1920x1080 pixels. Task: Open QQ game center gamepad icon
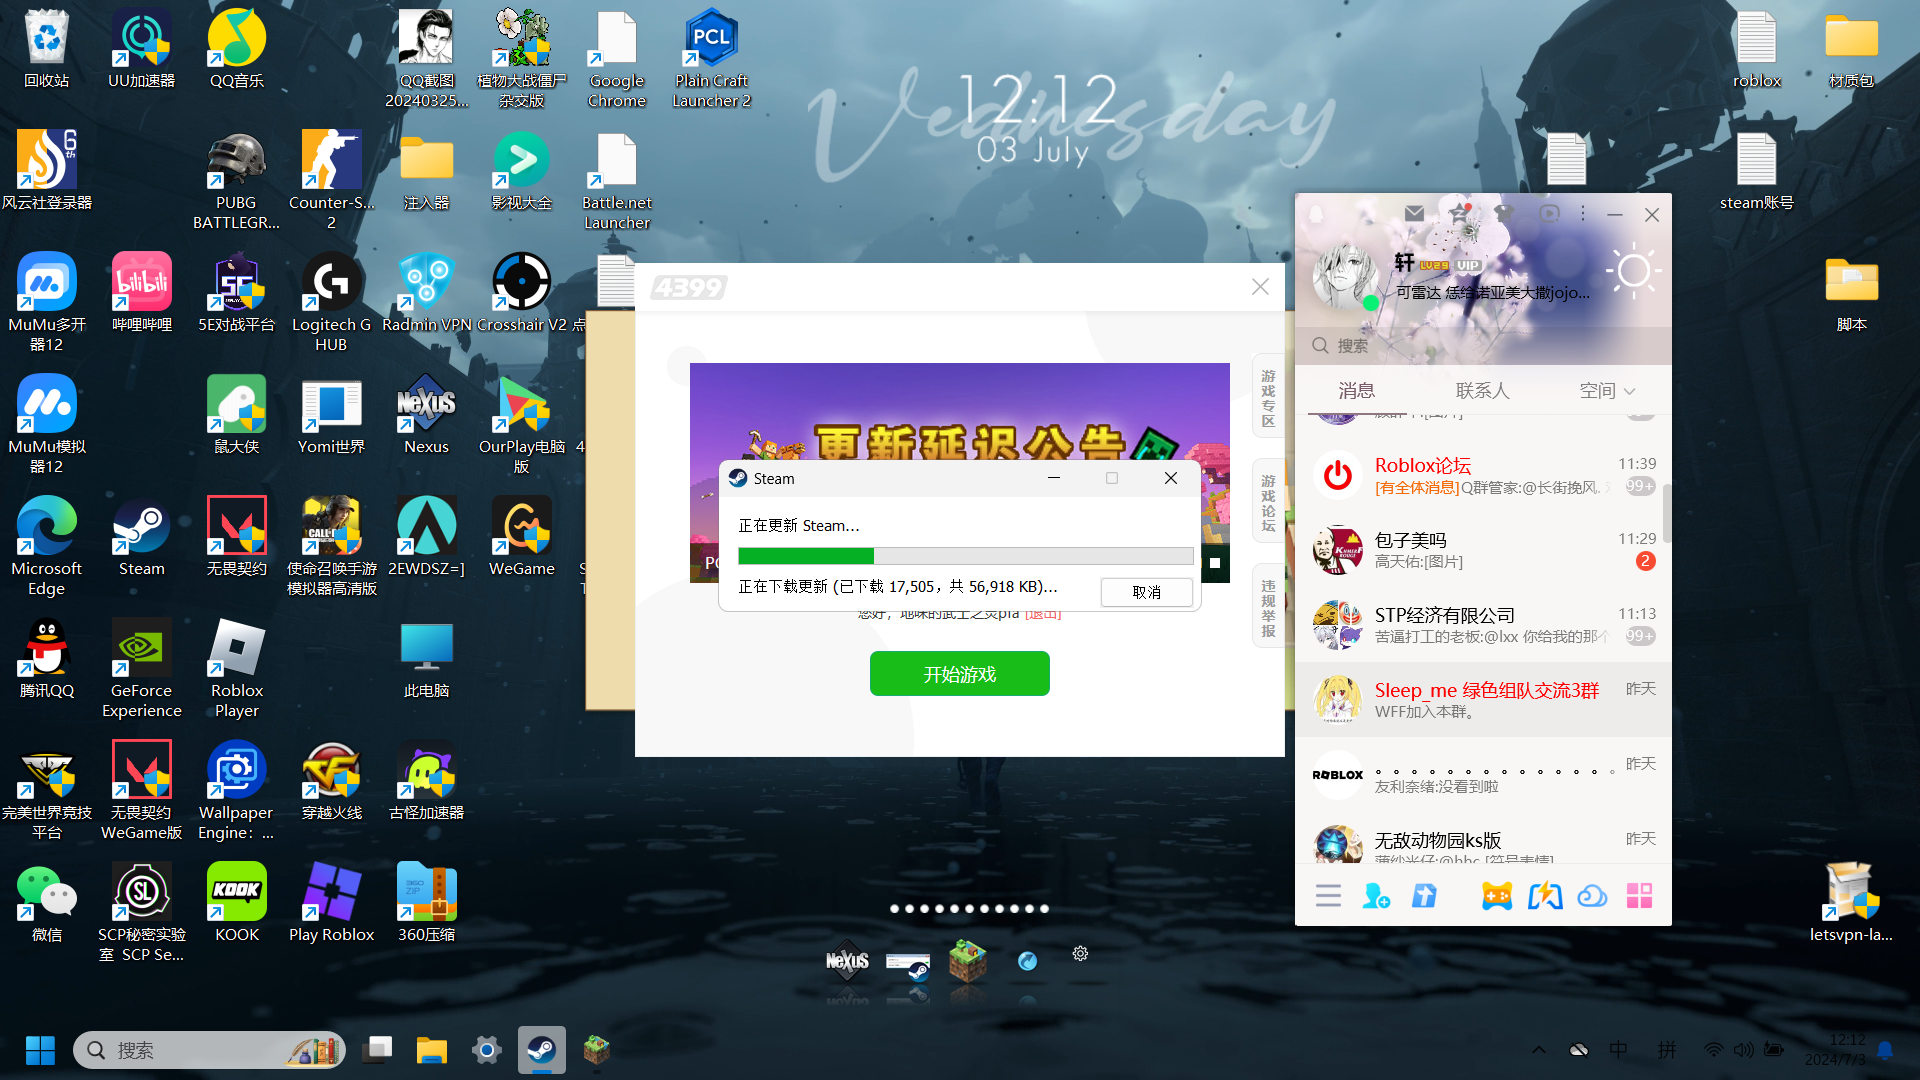[1497, 896]
